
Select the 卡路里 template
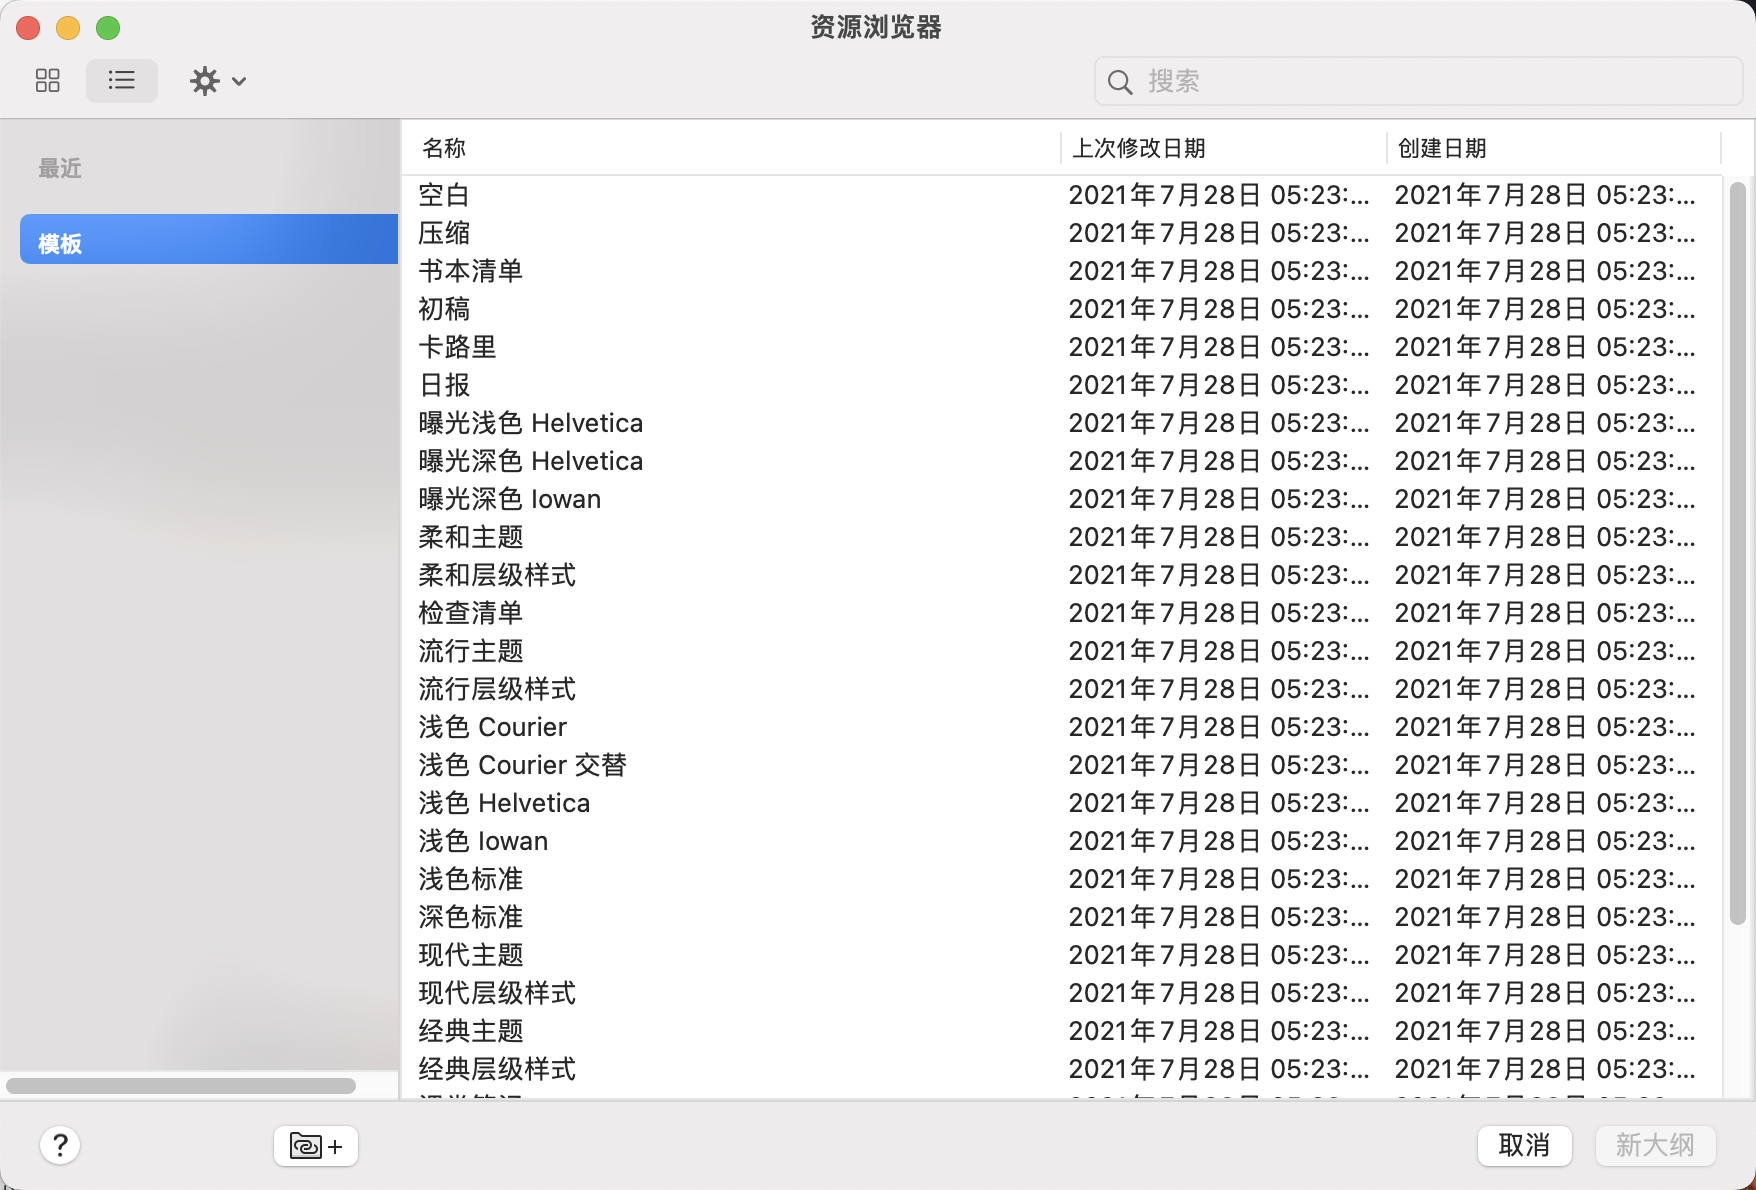1062,347
